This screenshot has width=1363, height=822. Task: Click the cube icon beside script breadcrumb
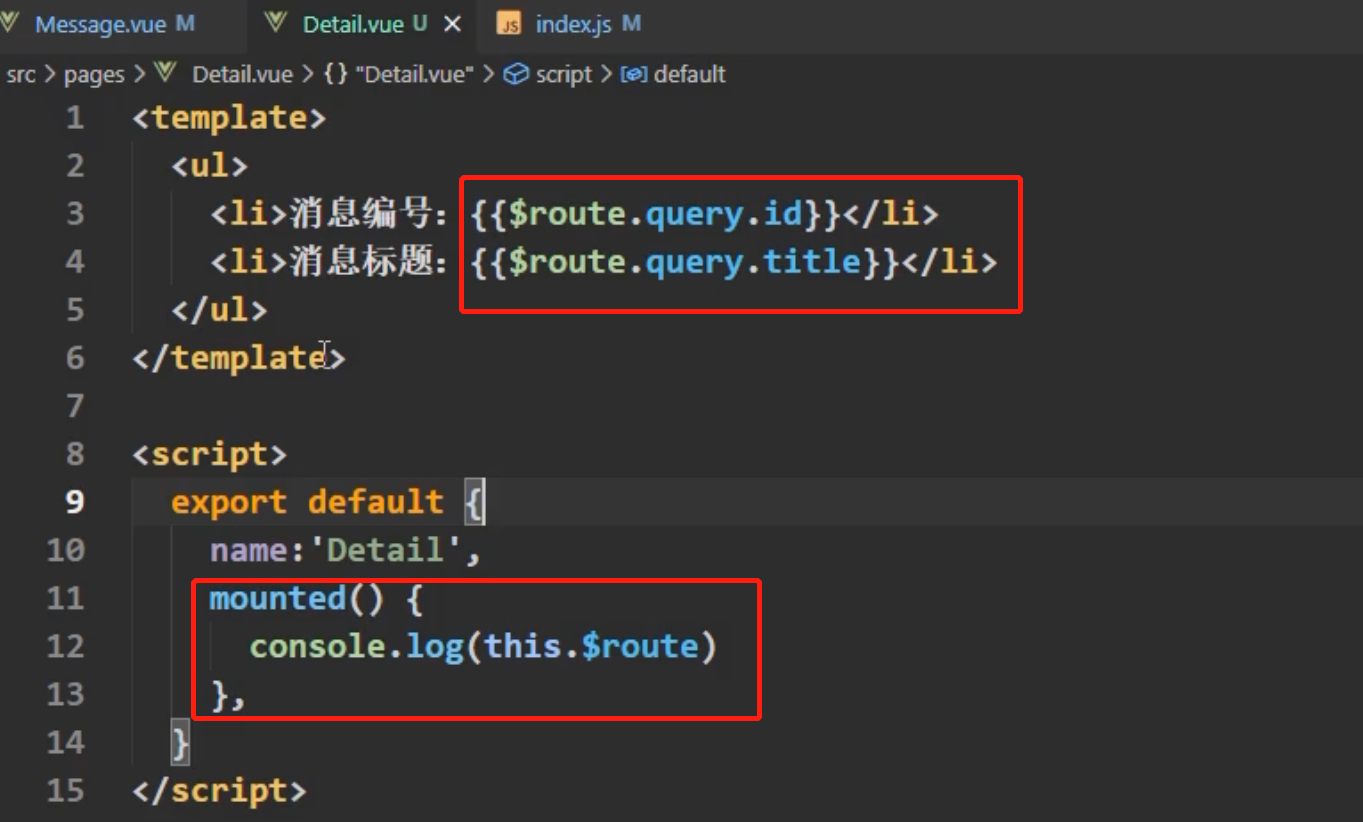pos(516,75)
